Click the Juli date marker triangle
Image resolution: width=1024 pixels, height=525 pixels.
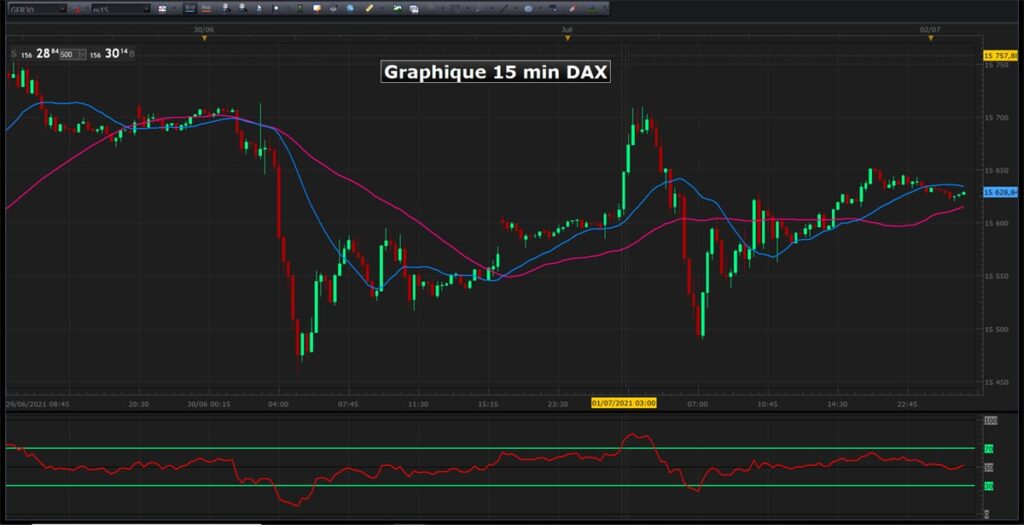coord(568,39)
